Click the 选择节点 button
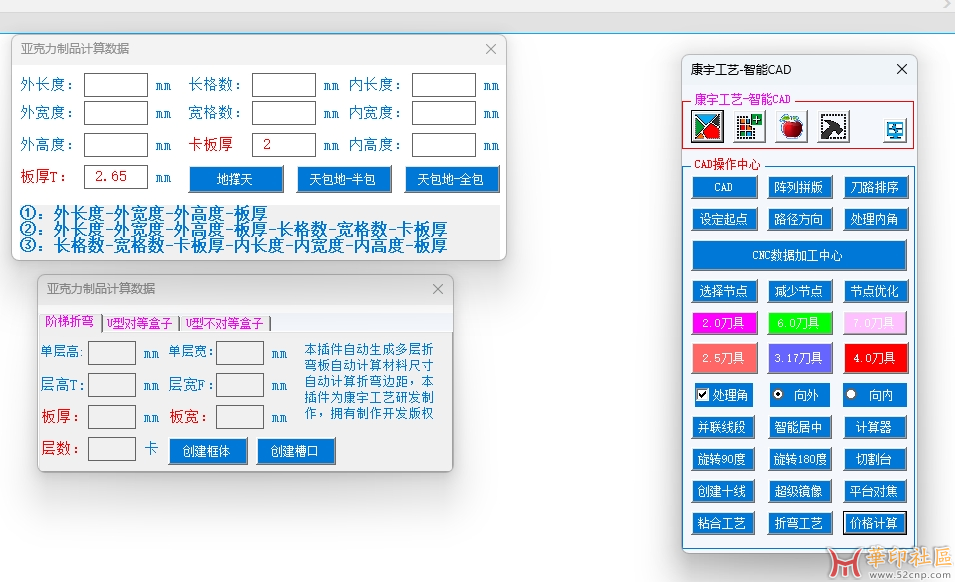 click(x=724, y=292)
